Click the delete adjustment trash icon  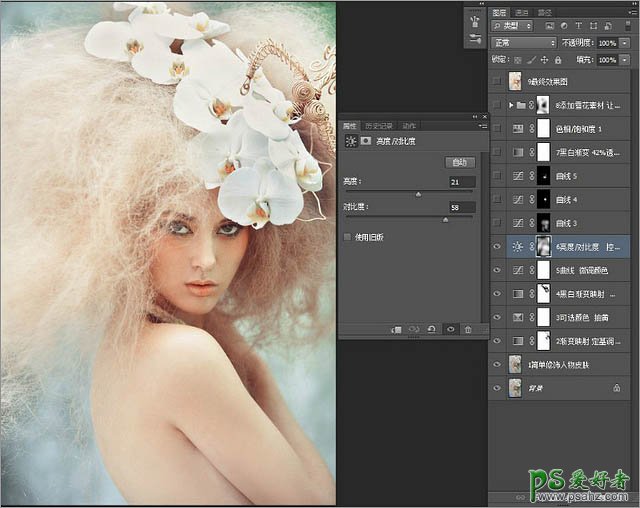click(x=467, y=328)
